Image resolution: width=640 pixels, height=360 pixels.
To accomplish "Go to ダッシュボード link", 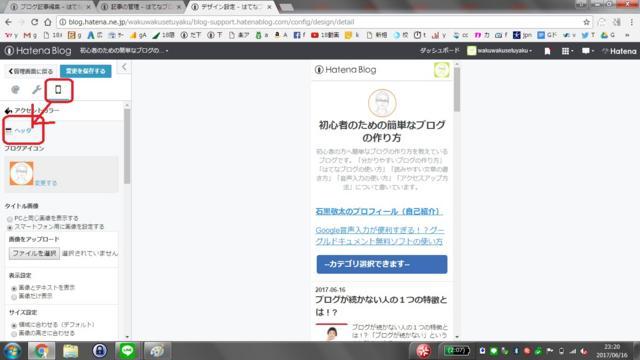I will pyautogui.click(x=440, y=51).
